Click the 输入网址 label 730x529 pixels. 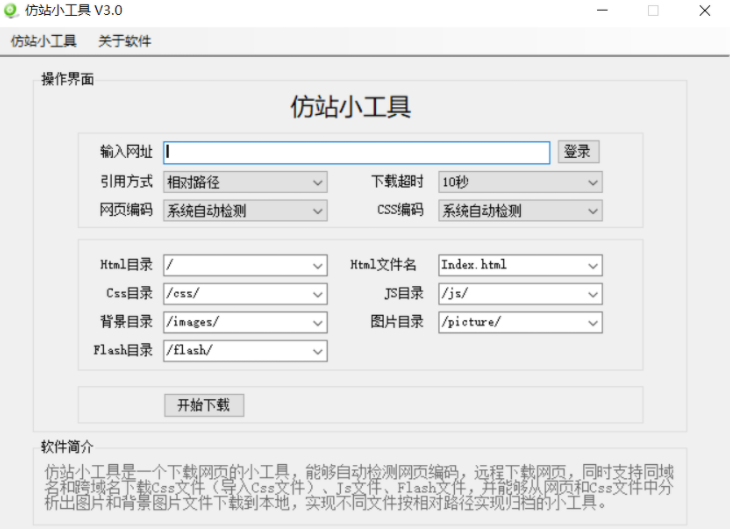[x=127, y=152]
